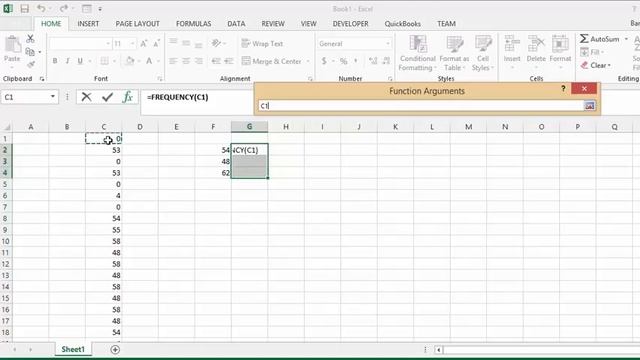Click the expand dialog icon in Function Arguments
This screenshot has width=640, height=360.
[589, 106]
